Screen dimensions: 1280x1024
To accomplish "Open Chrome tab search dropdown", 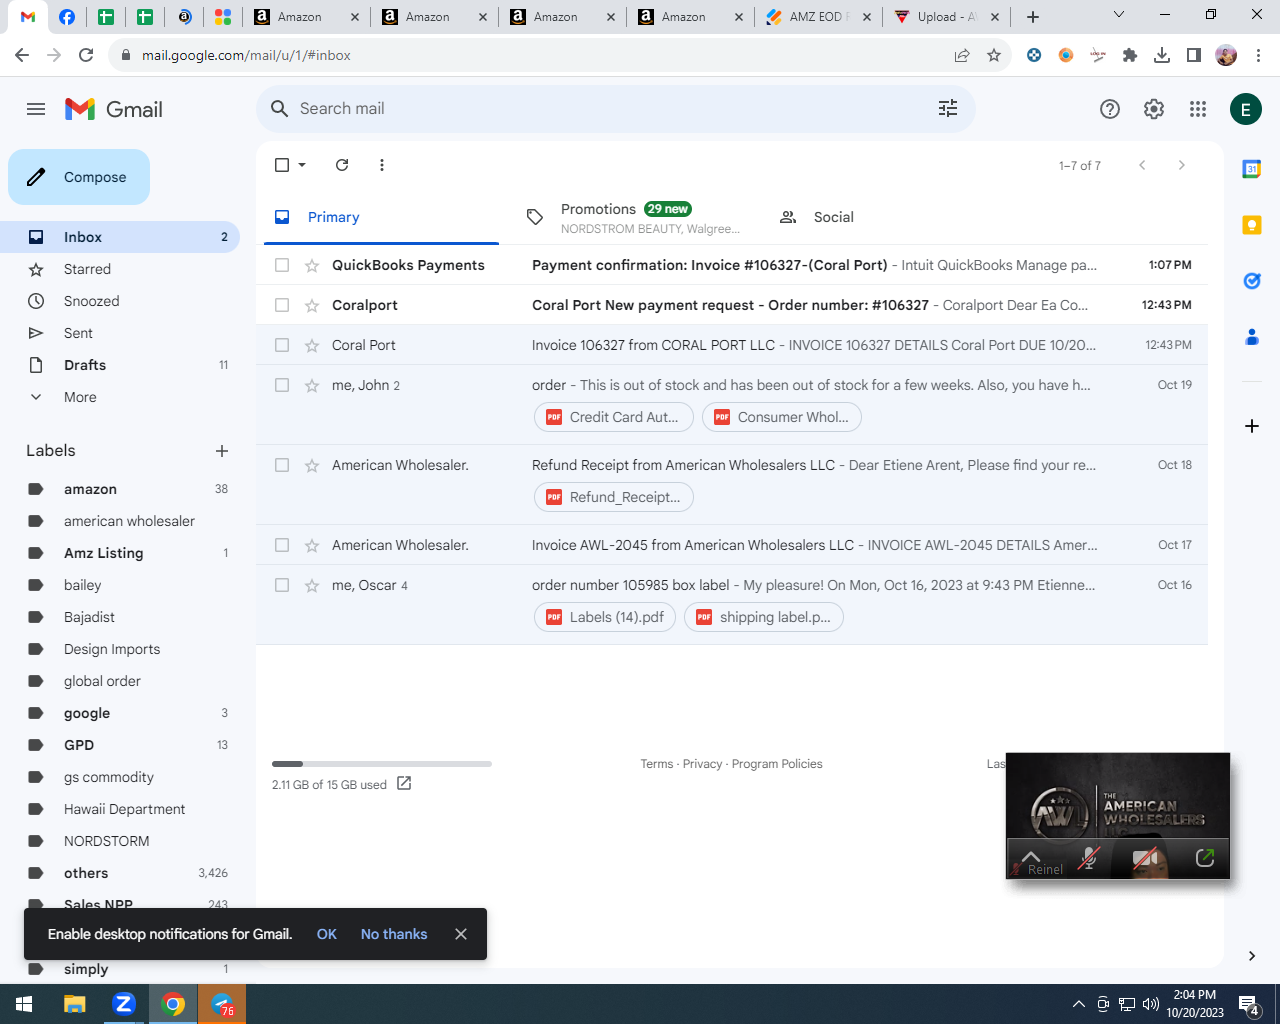I will click(1119, 15).
